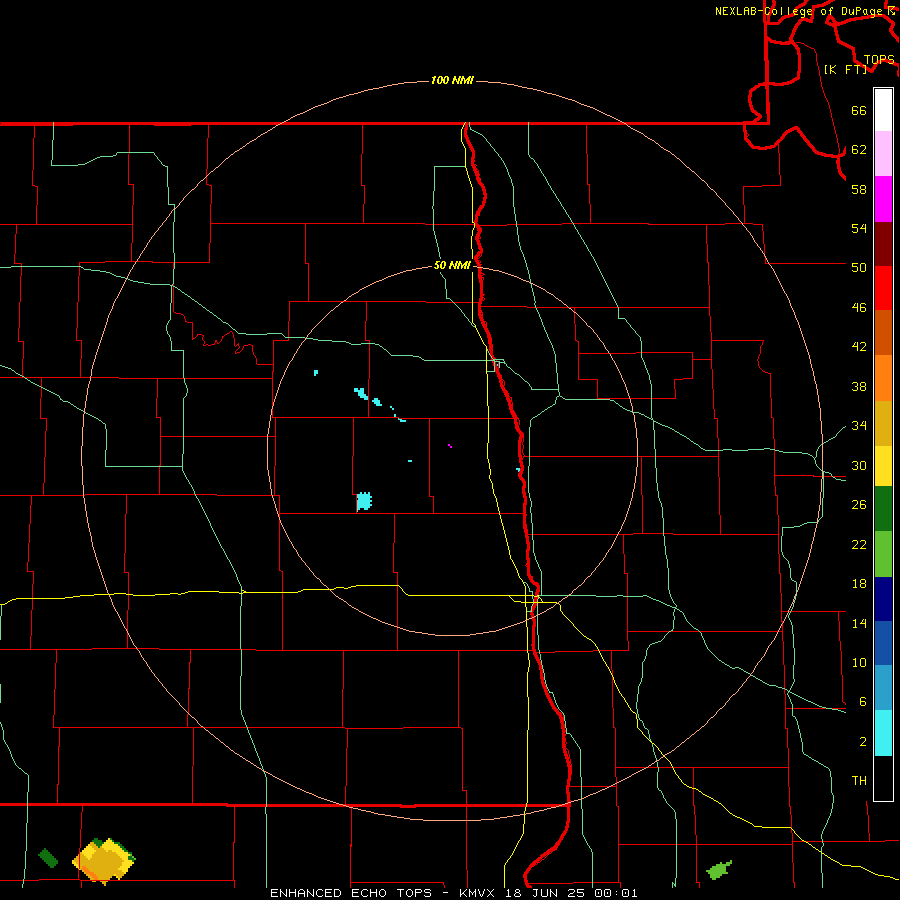Click the TH threshold legend label

[x=859, y=781]
